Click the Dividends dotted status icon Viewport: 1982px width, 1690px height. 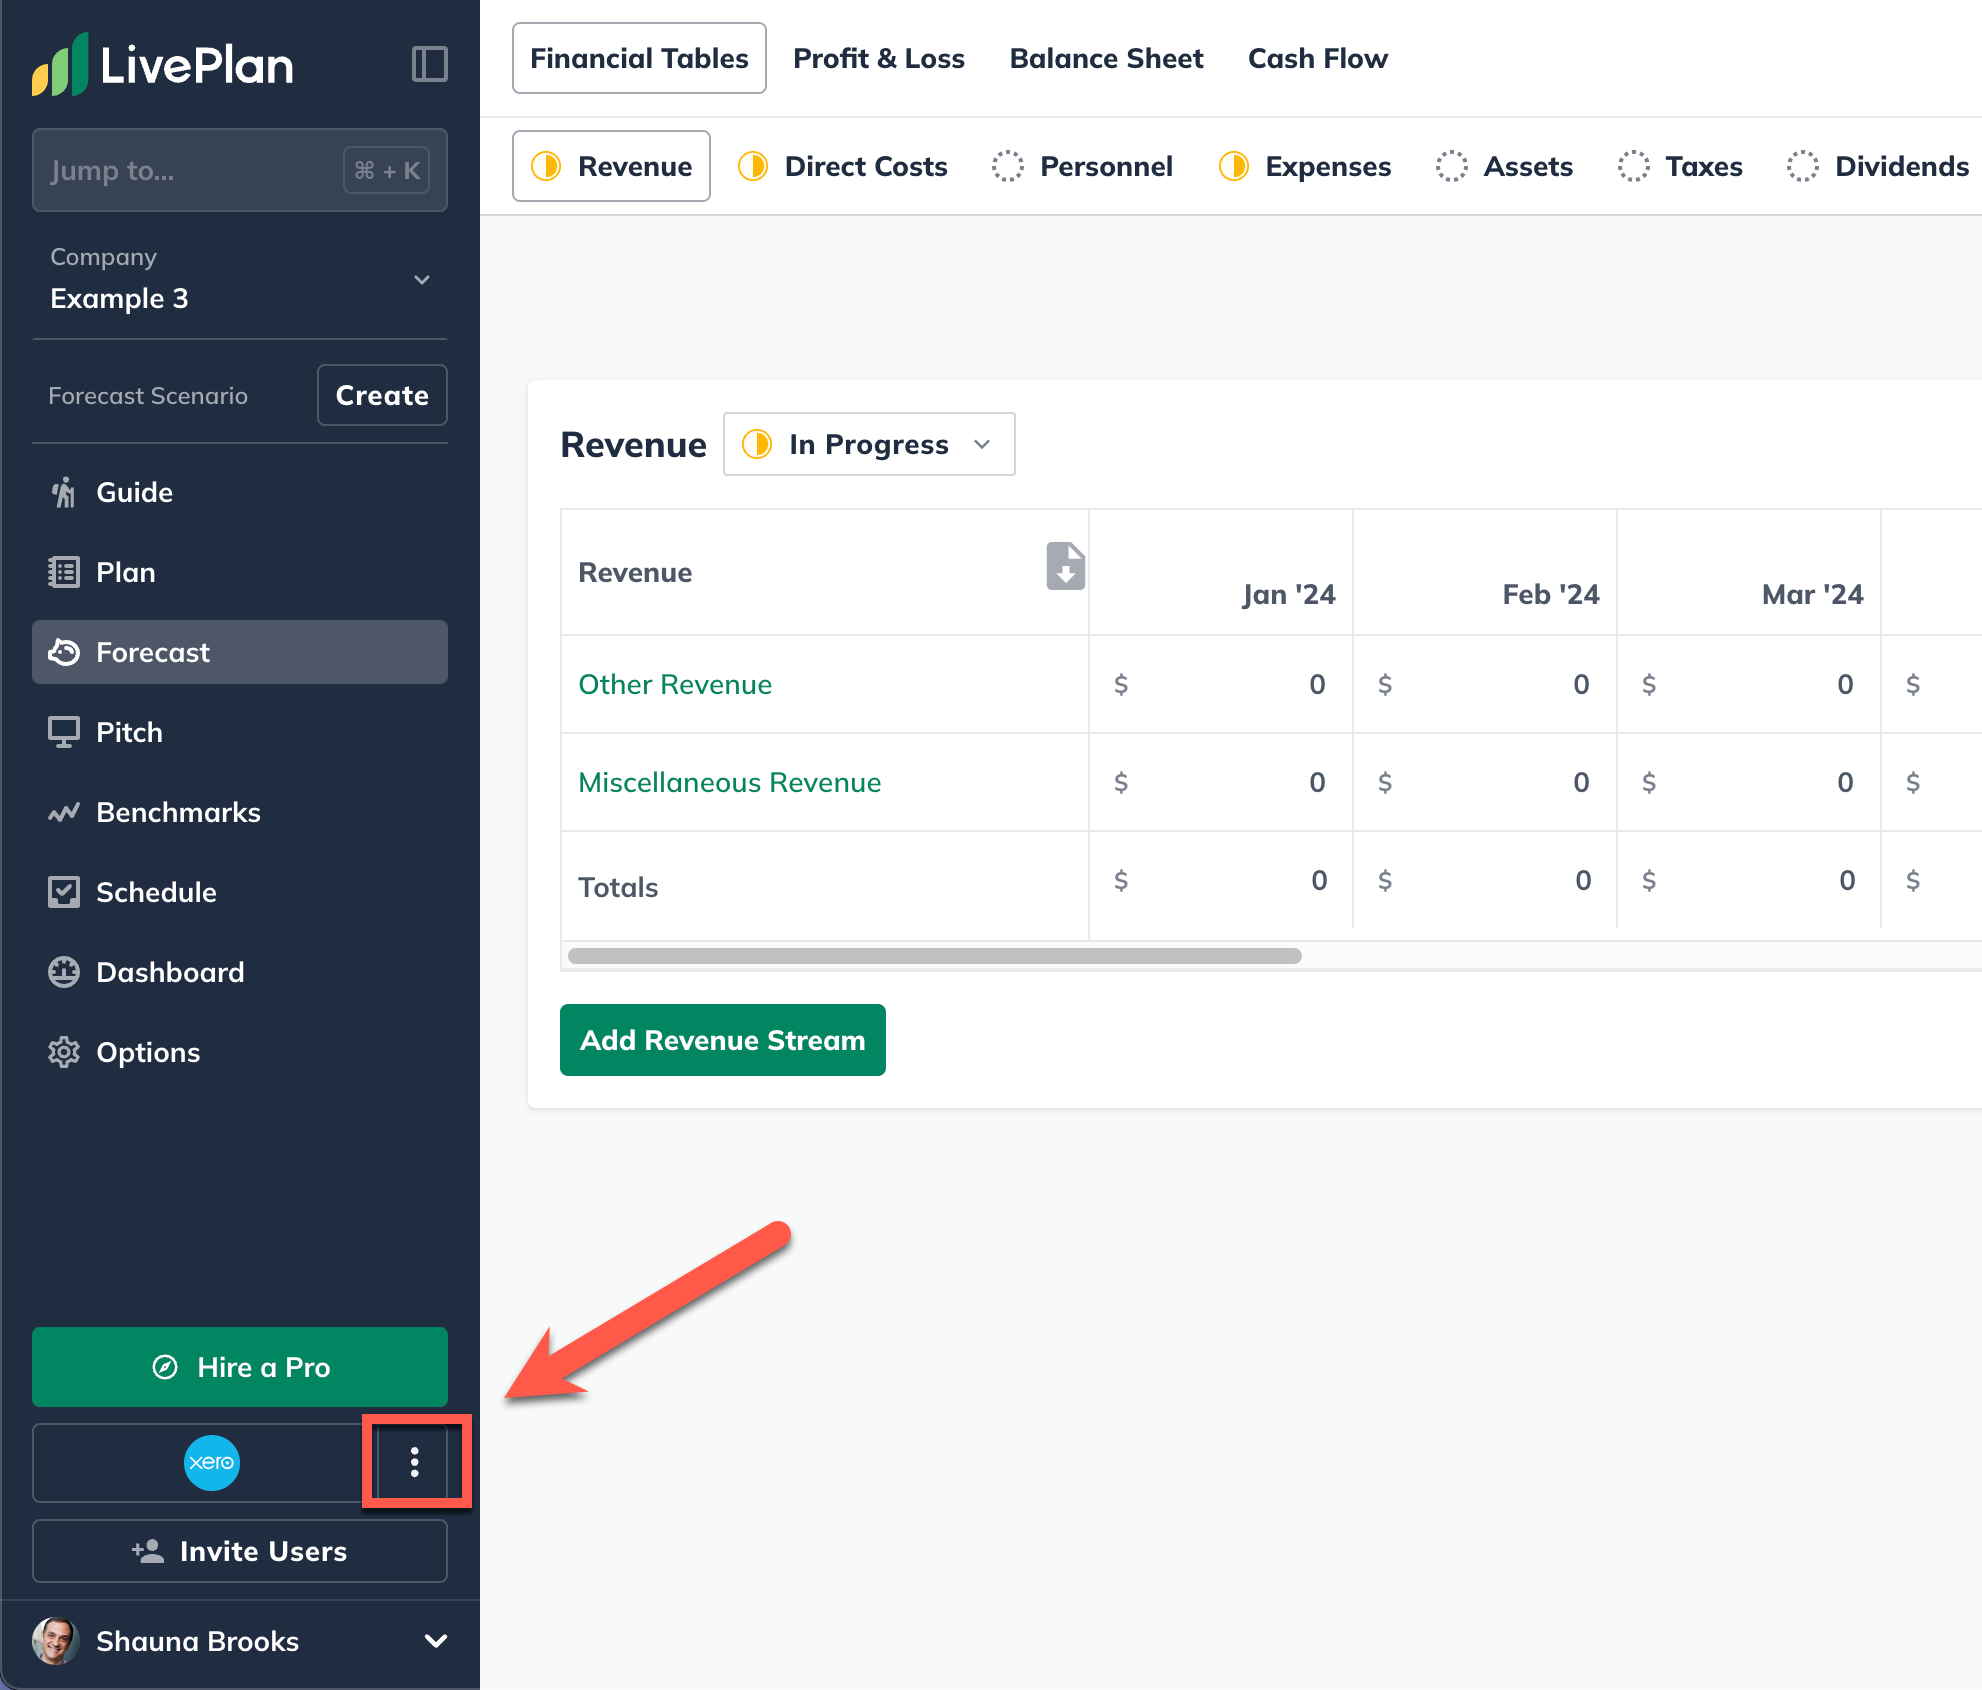click(x=1803, y=166)
